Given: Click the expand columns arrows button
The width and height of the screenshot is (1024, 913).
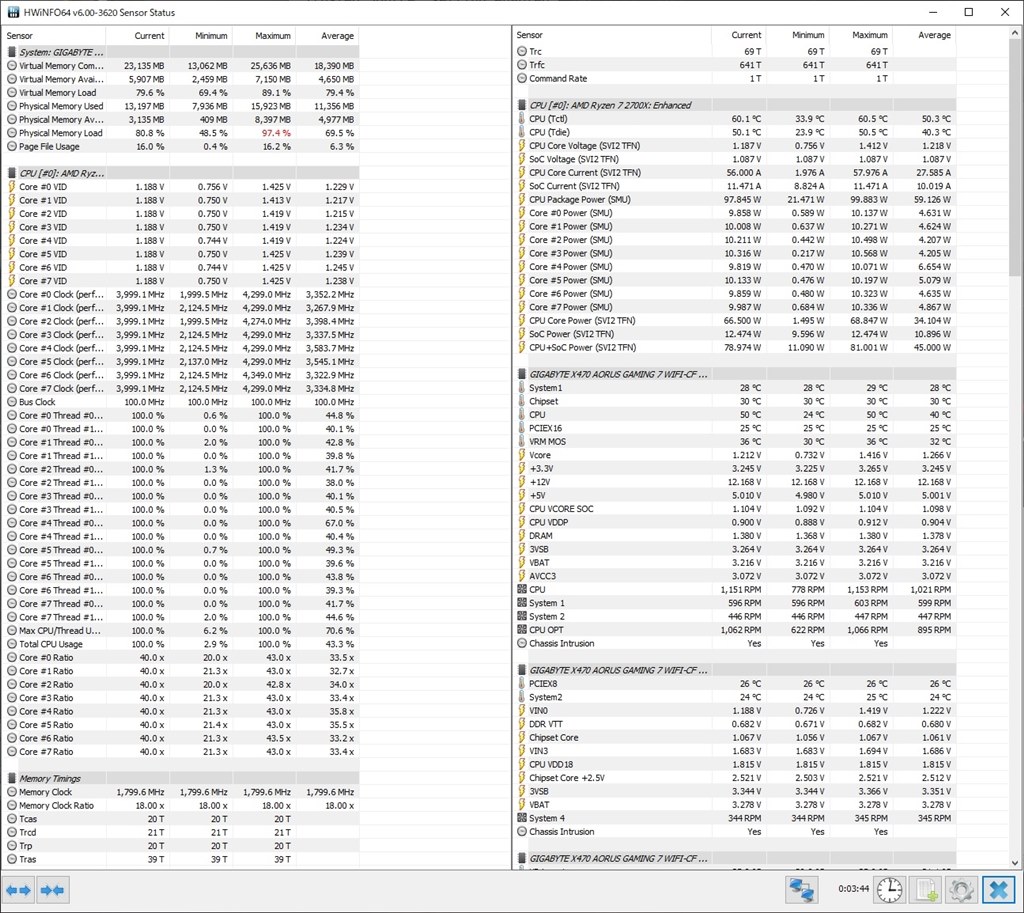Looking at the screenshot, I should tap(19, 889).
